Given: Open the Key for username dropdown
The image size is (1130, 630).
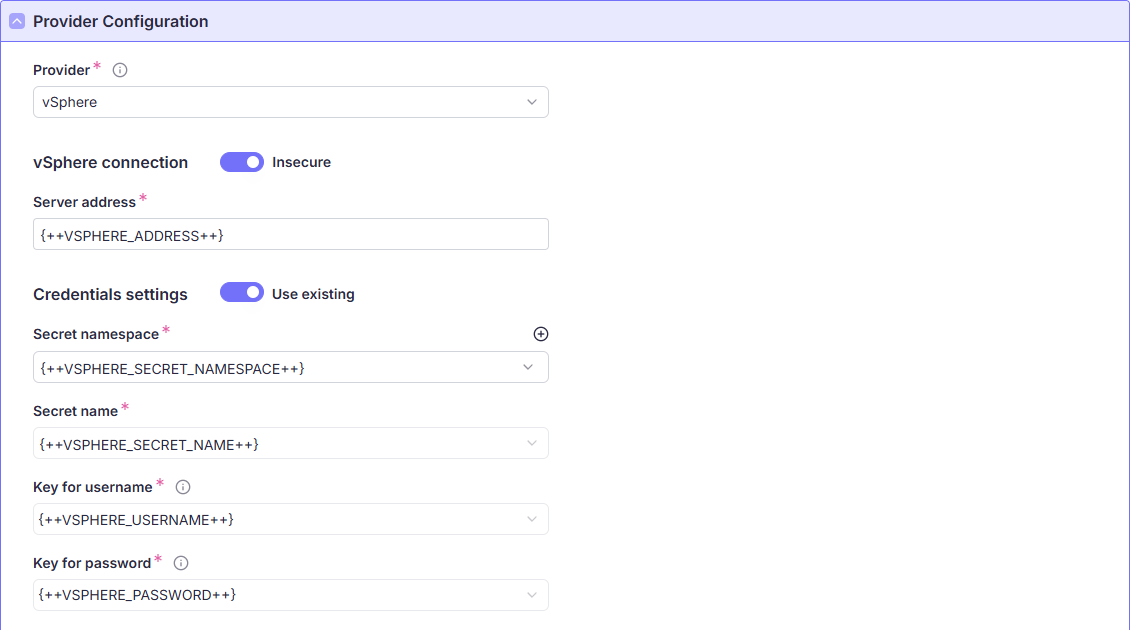Looking at the screenshot, I should point(290,520).
